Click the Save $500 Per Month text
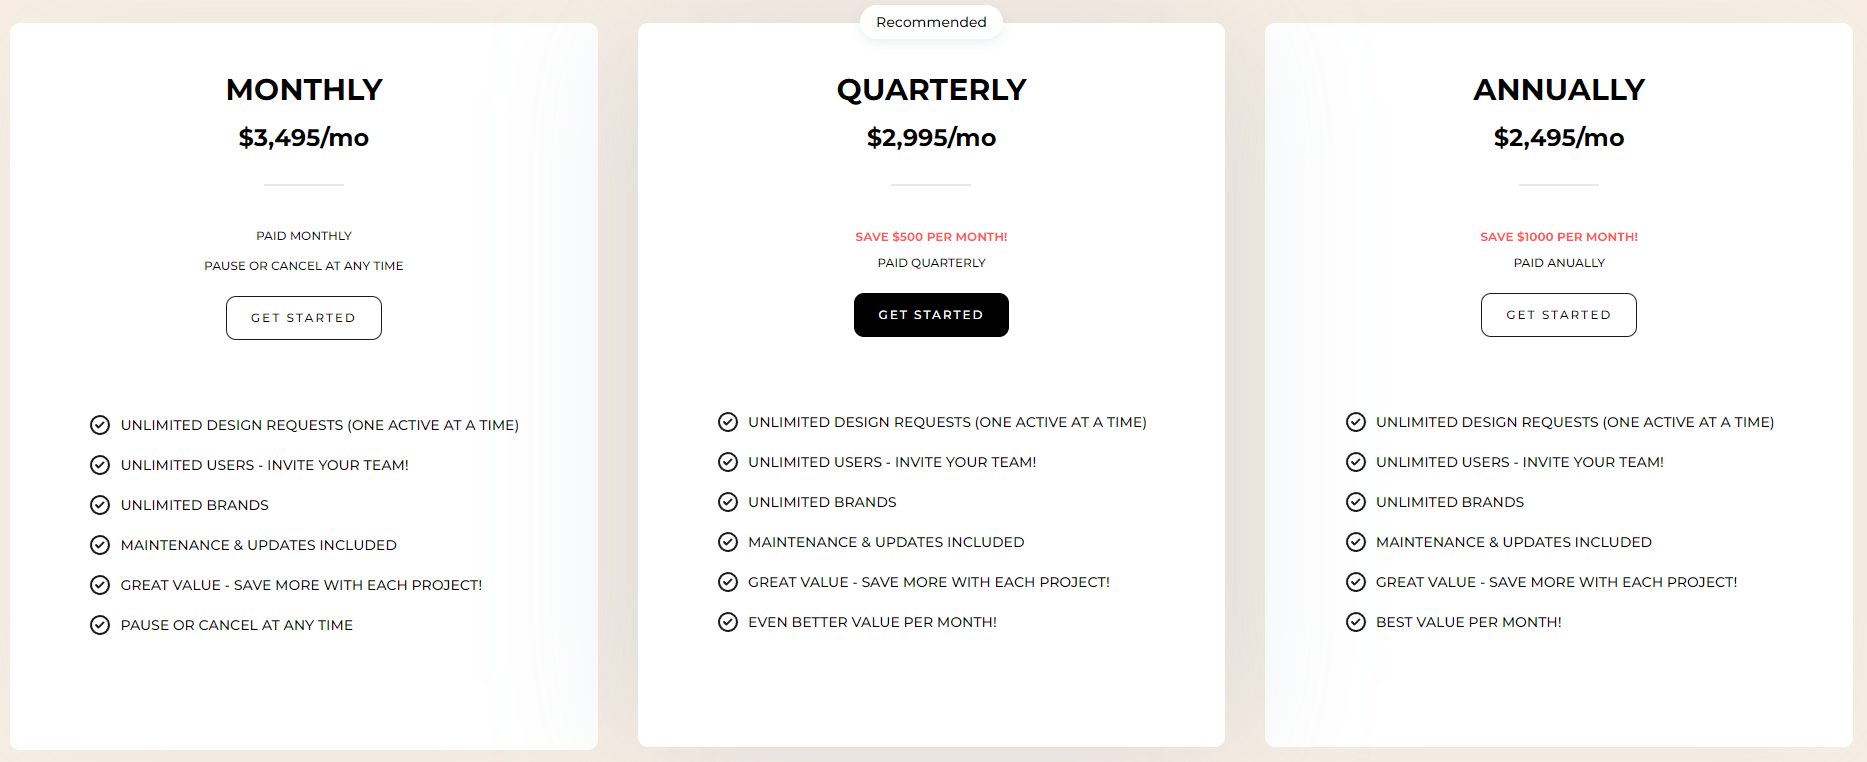The width and height of the screenshot is (1867, 762). [931, 237]
